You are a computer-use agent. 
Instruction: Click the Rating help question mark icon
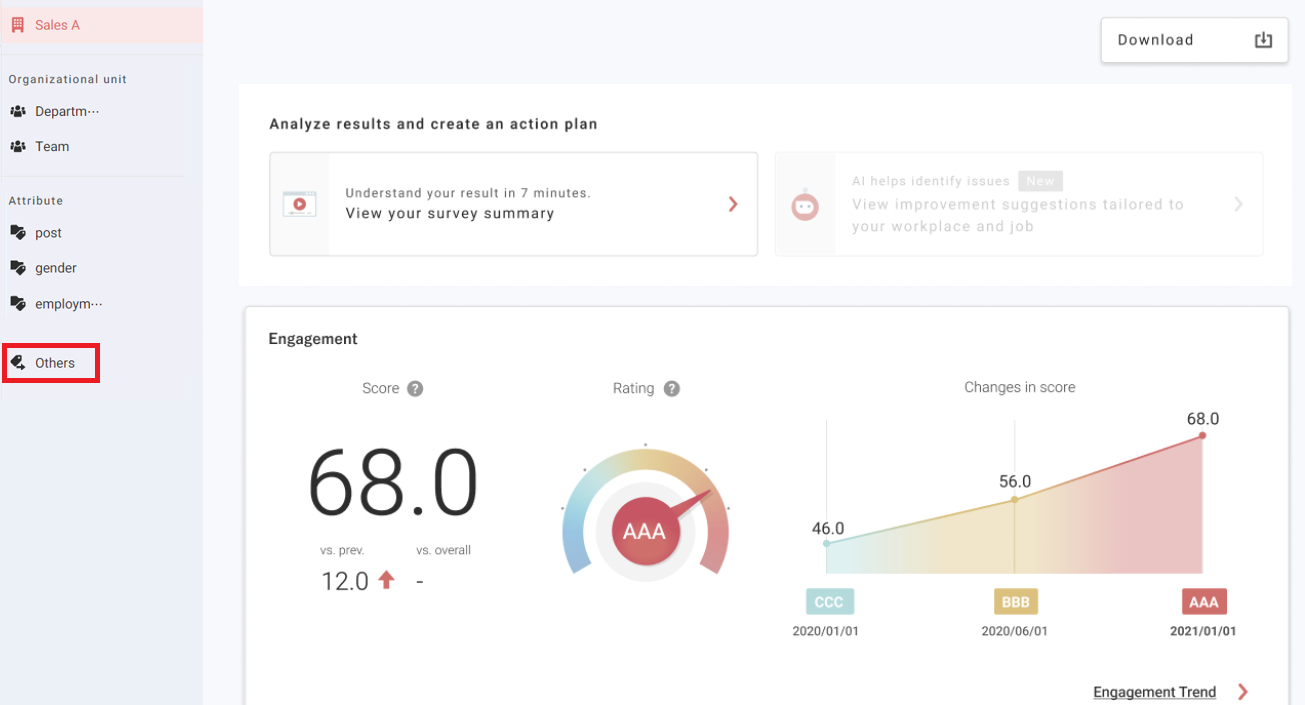[x=672, y=389]
